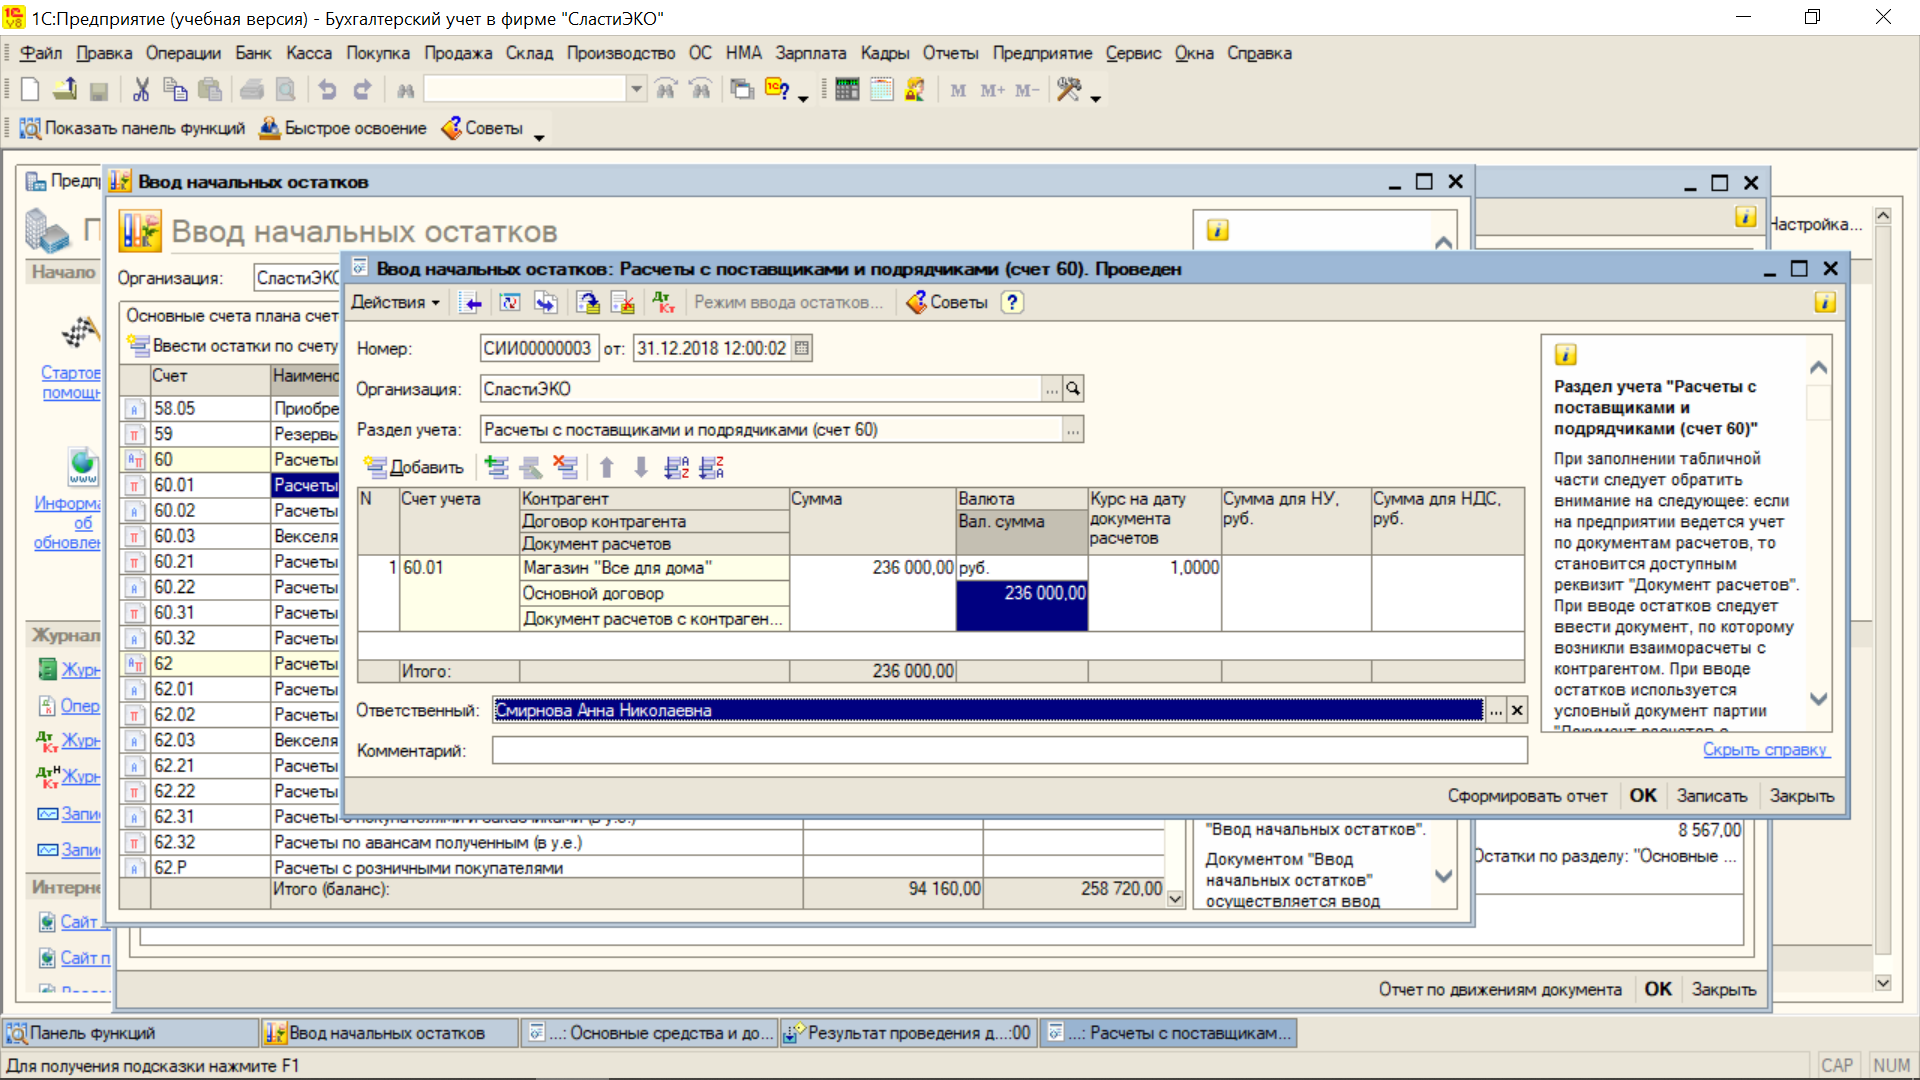
Task: Toggle the yellow info panel button in document toolbar
Action: (x=1825, y=302)
